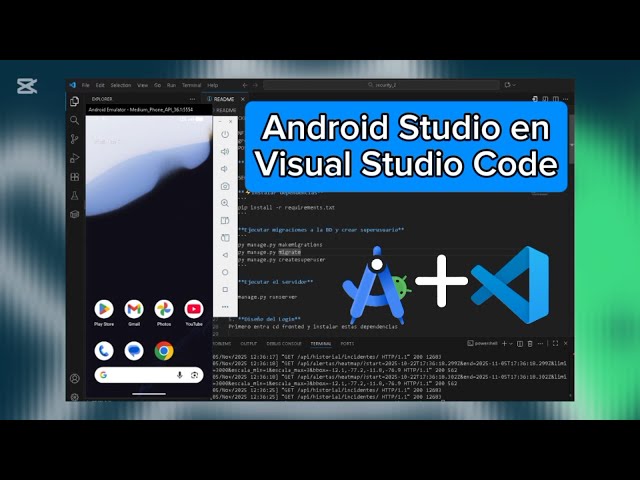640x480 pixels.
Task: Take an emulator screenshot with camera icon
Action: pyautogui.click(x=225, y=186)
